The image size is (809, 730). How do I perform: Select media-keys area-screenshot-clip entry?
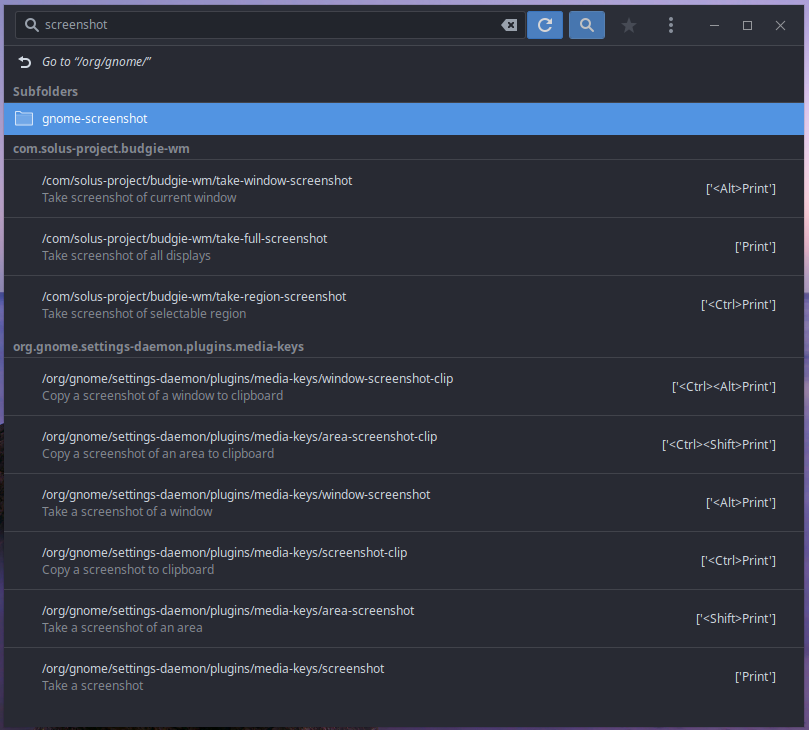coord(400,445)
